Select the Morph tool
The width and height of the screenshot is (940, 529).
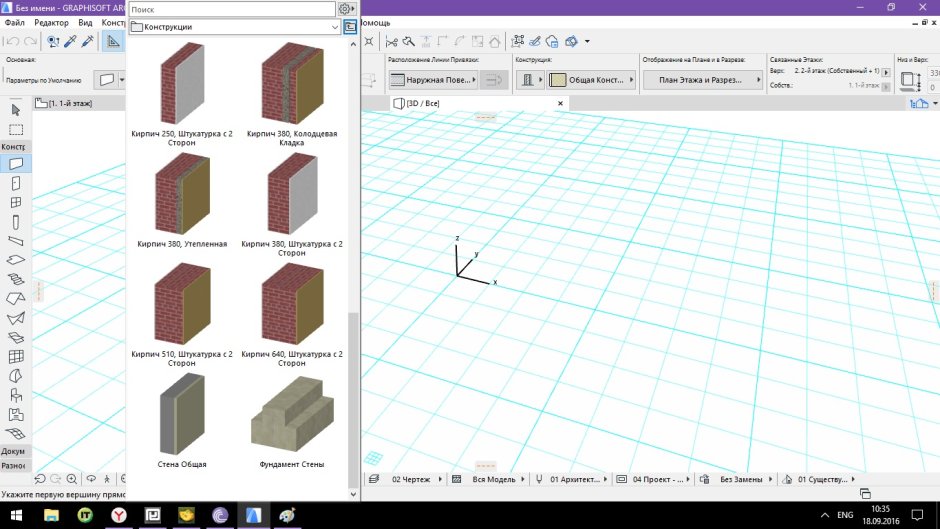[x=16, y=376]
